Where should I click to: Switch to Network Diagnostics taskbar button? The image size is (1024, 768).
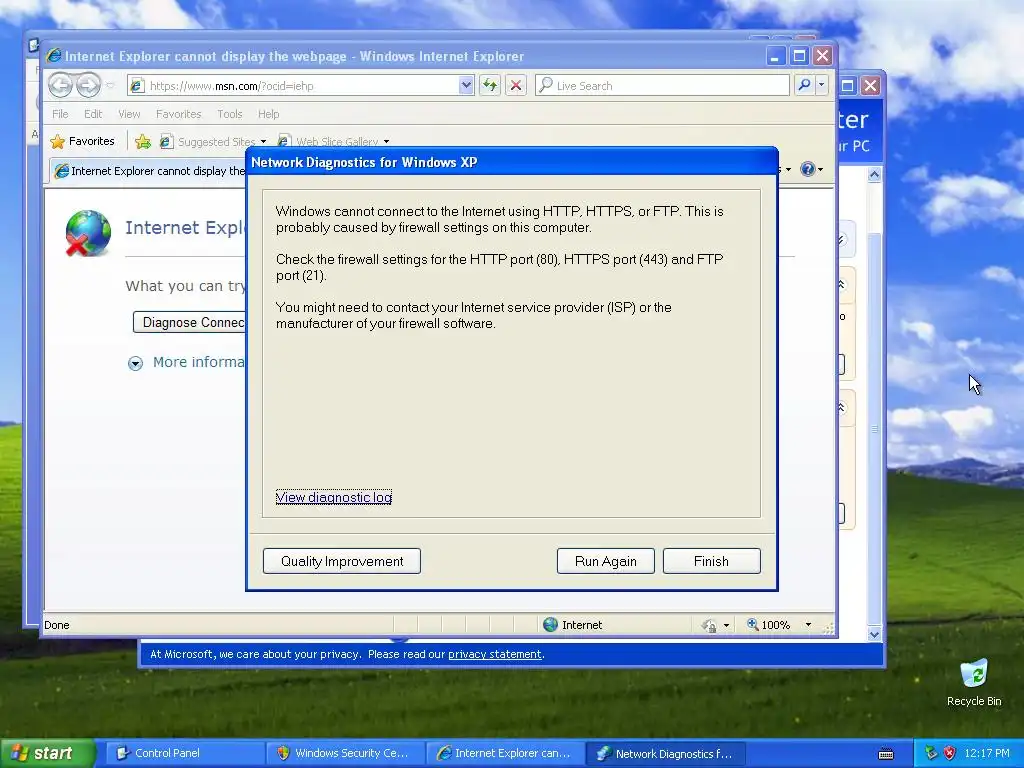[x=665, y=753]
